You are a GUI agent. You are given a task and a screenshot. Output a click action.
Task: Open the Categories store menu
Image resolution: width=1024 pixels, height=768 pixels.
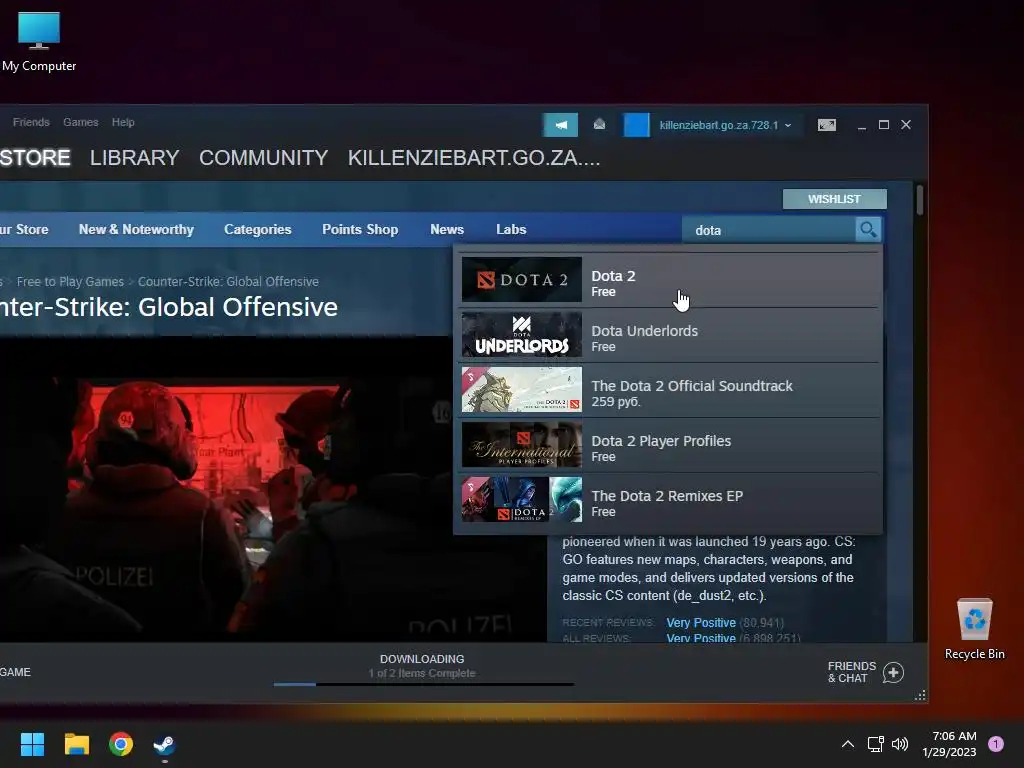click(257, 229)
